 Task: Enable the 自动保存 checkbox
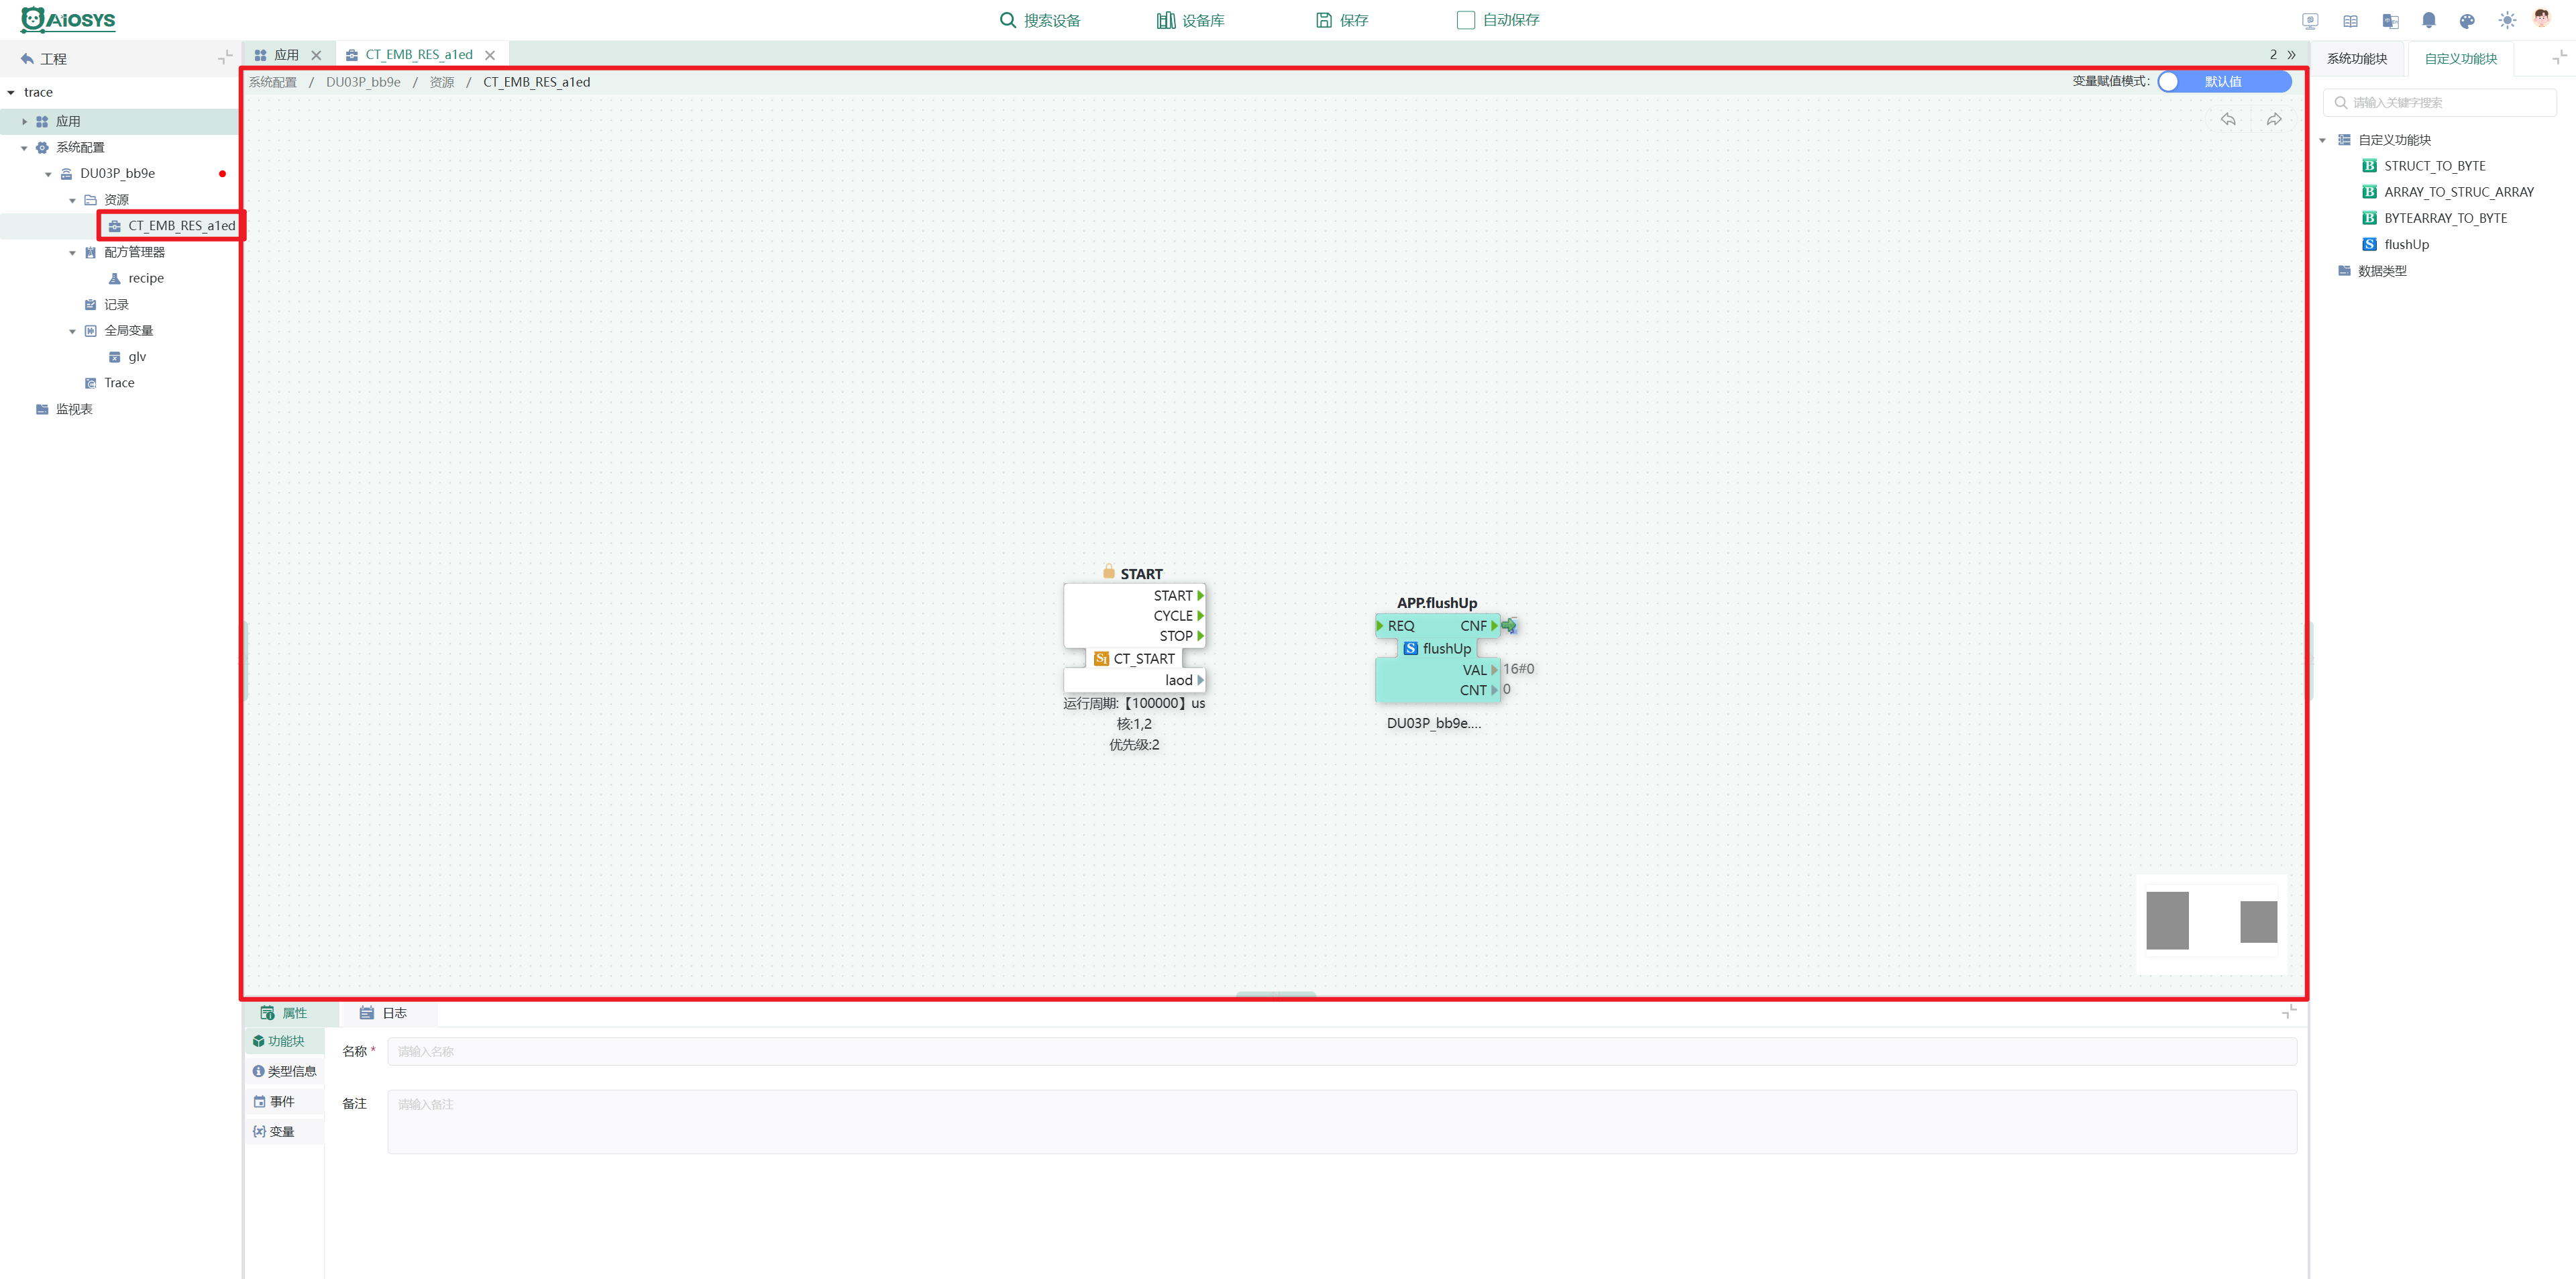1466,20
